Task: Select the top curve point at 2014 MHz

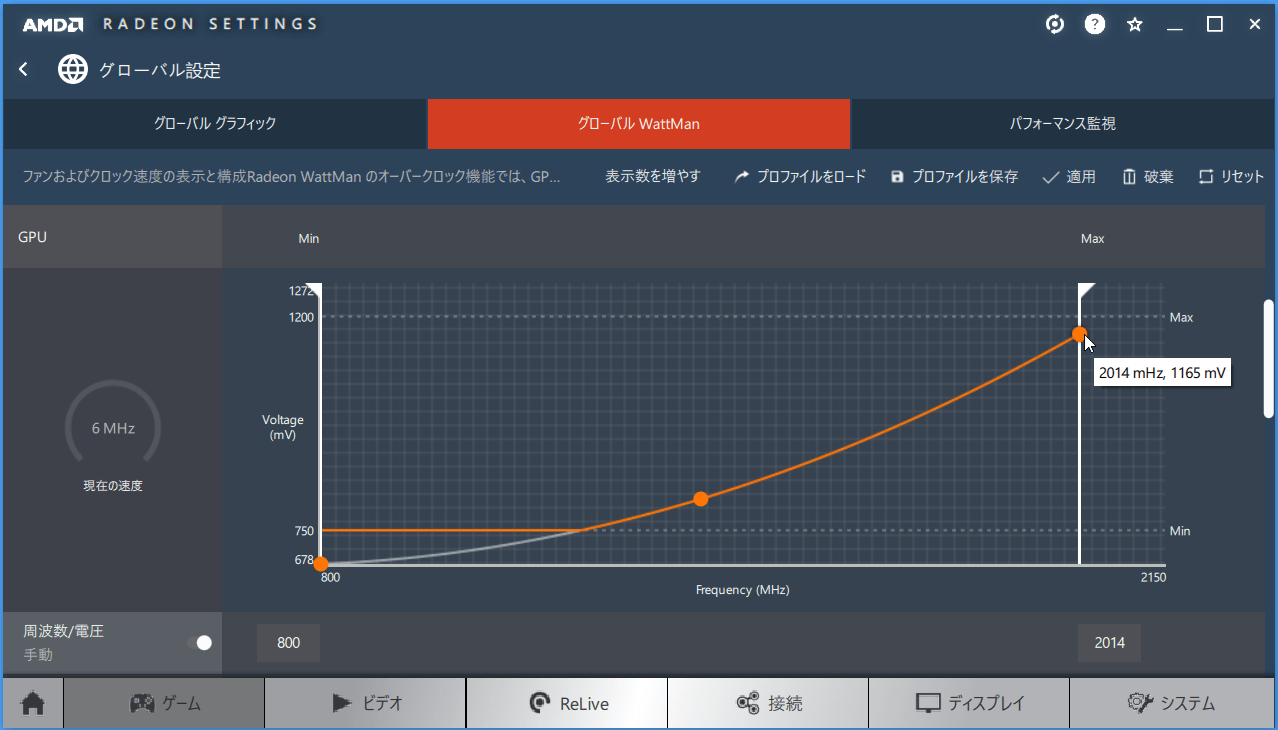Action: tap(1079, 334)
